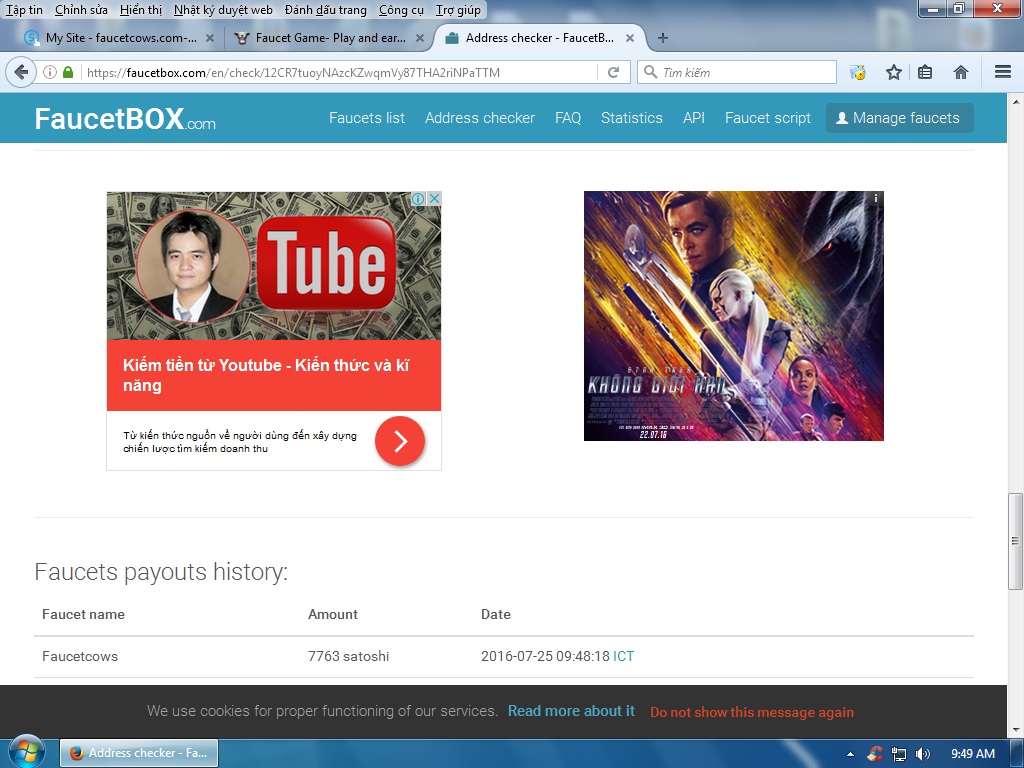Viewport: 1024px width, 768px height.
Task: Bookmark this page with the star icon
Action: pyautogui.click(x=893, y=72)
